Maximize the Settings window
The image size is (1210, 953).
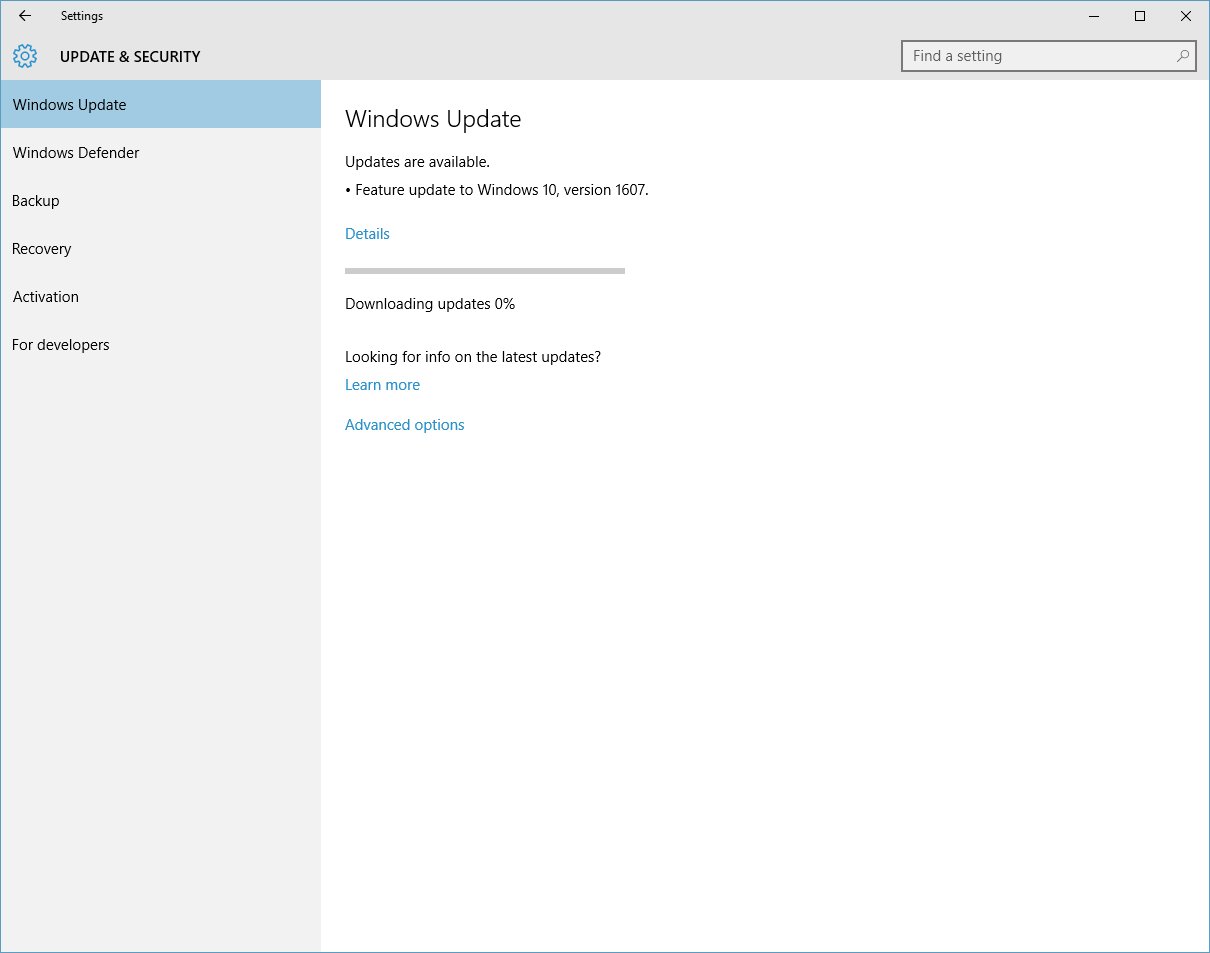tap(1140, 16)
